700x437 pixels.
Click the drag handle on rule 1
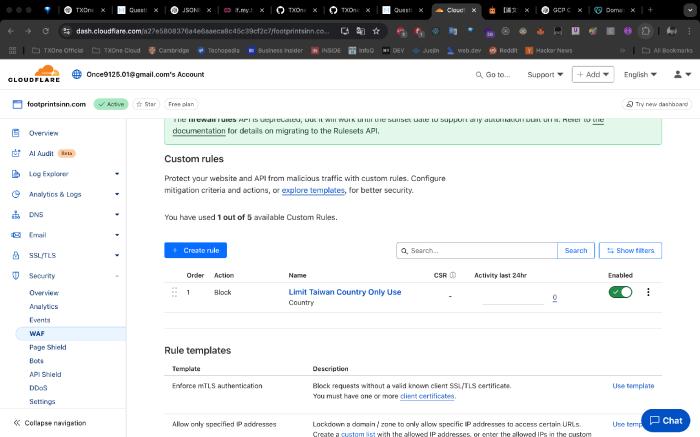pos(174,292)
